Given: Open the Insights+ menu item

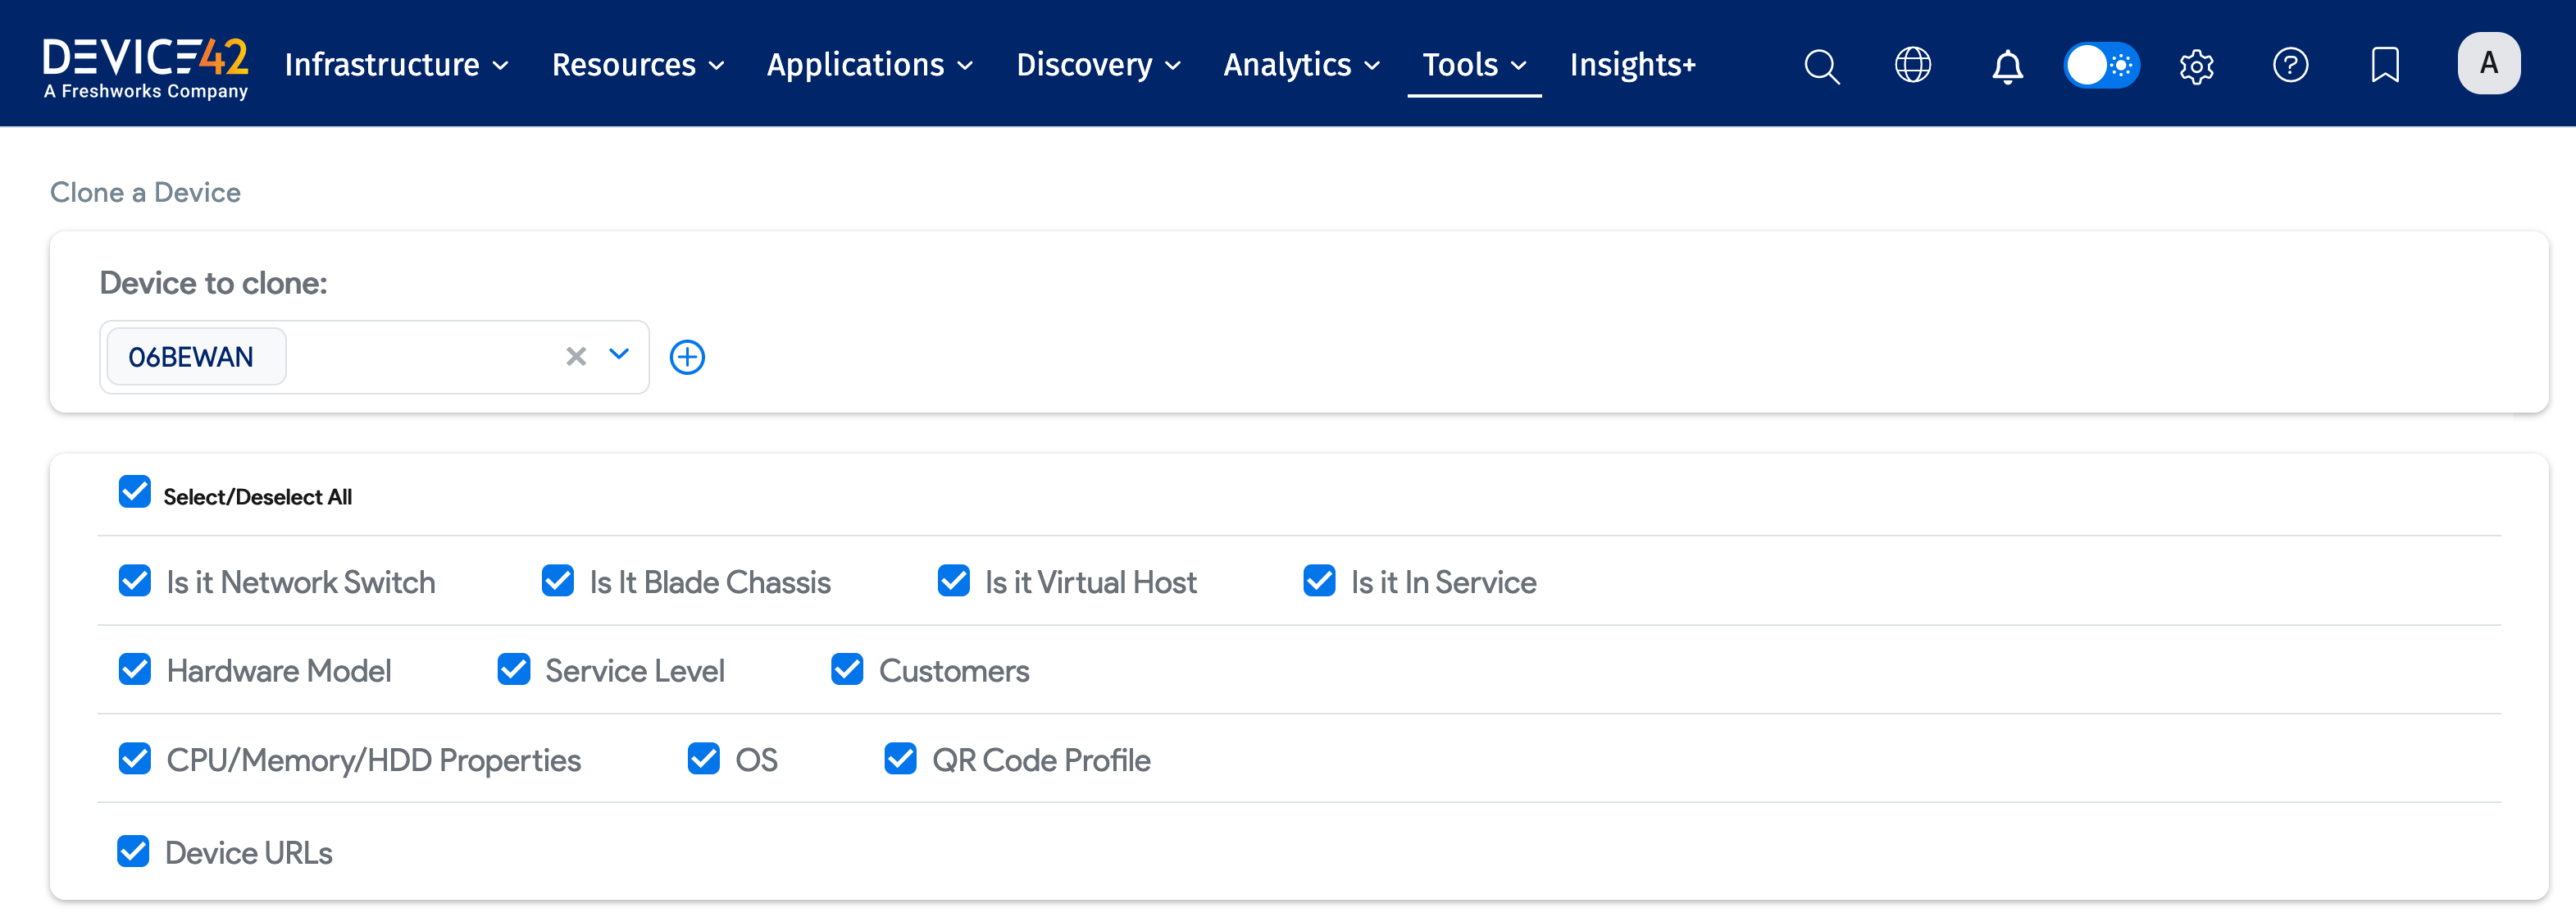Looking at the screenshot, I should pos(1632,65).
